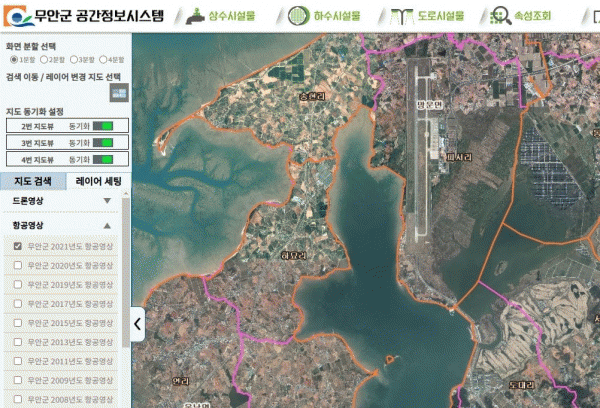The width and height of the screenshot is (600, 408).
Task: Click the map selection layer icon
Action: (x=118, y=92)
